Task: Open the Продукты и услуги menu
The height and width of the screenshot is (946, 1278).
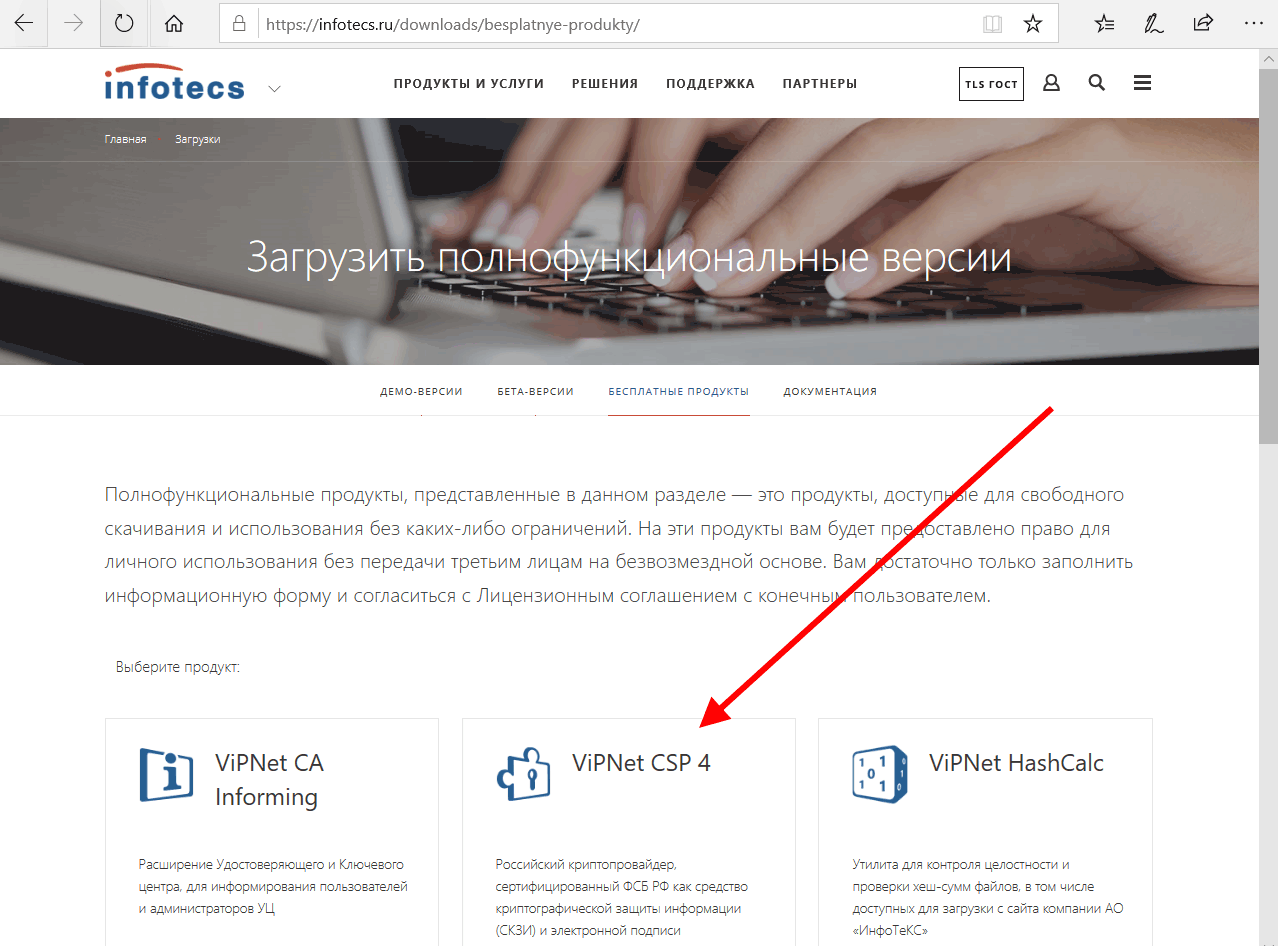Action: point(469,84)
